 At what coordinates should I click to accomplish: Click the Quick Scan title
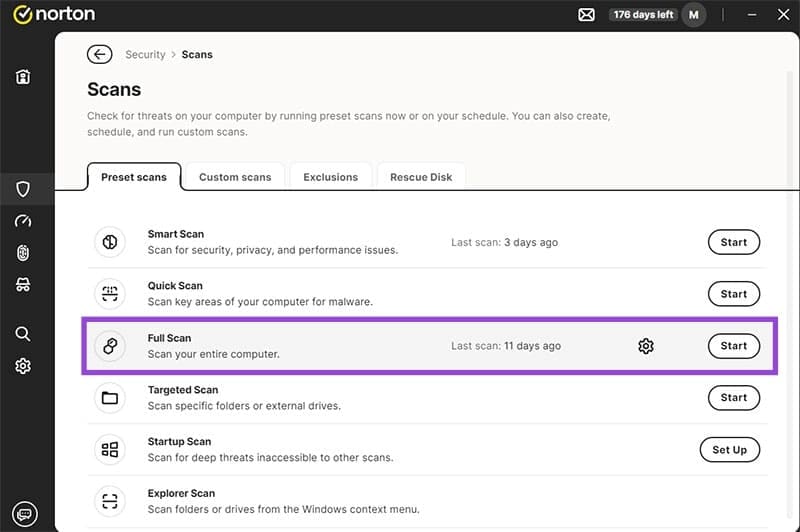pos(175,286)
